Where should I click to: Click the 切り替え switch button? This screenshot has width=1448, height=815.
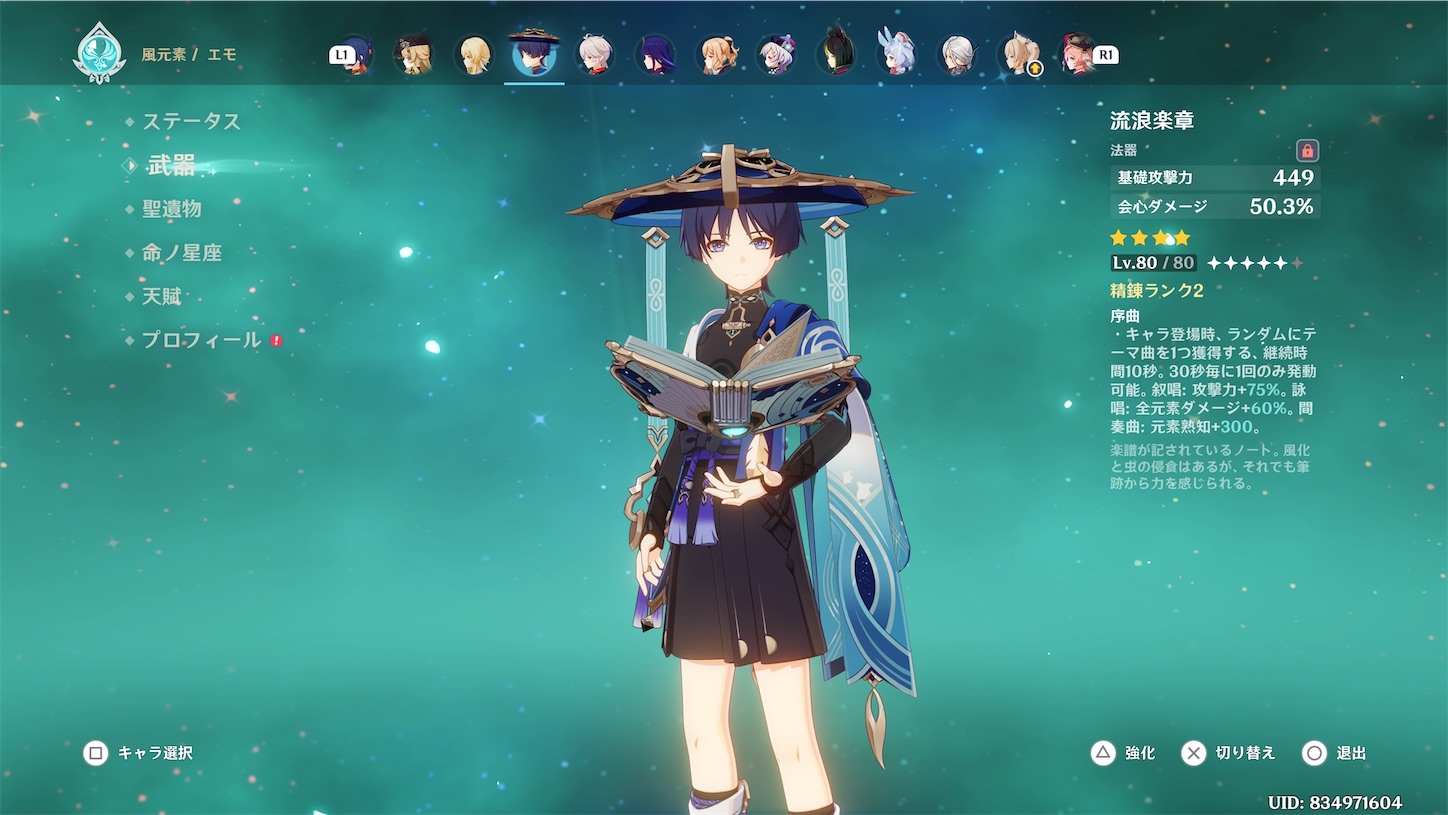coord(1228,753)
